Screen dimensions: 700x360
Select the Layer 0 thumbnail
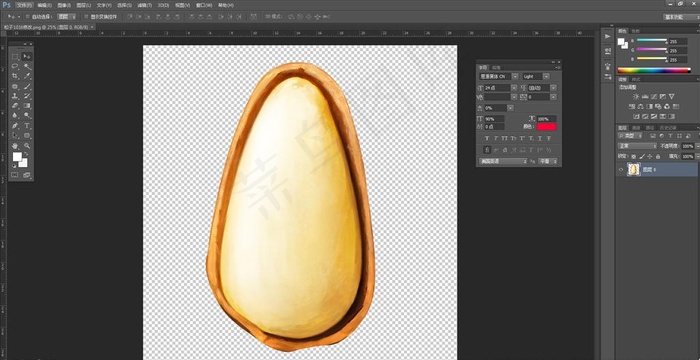(x=634, y=169)
